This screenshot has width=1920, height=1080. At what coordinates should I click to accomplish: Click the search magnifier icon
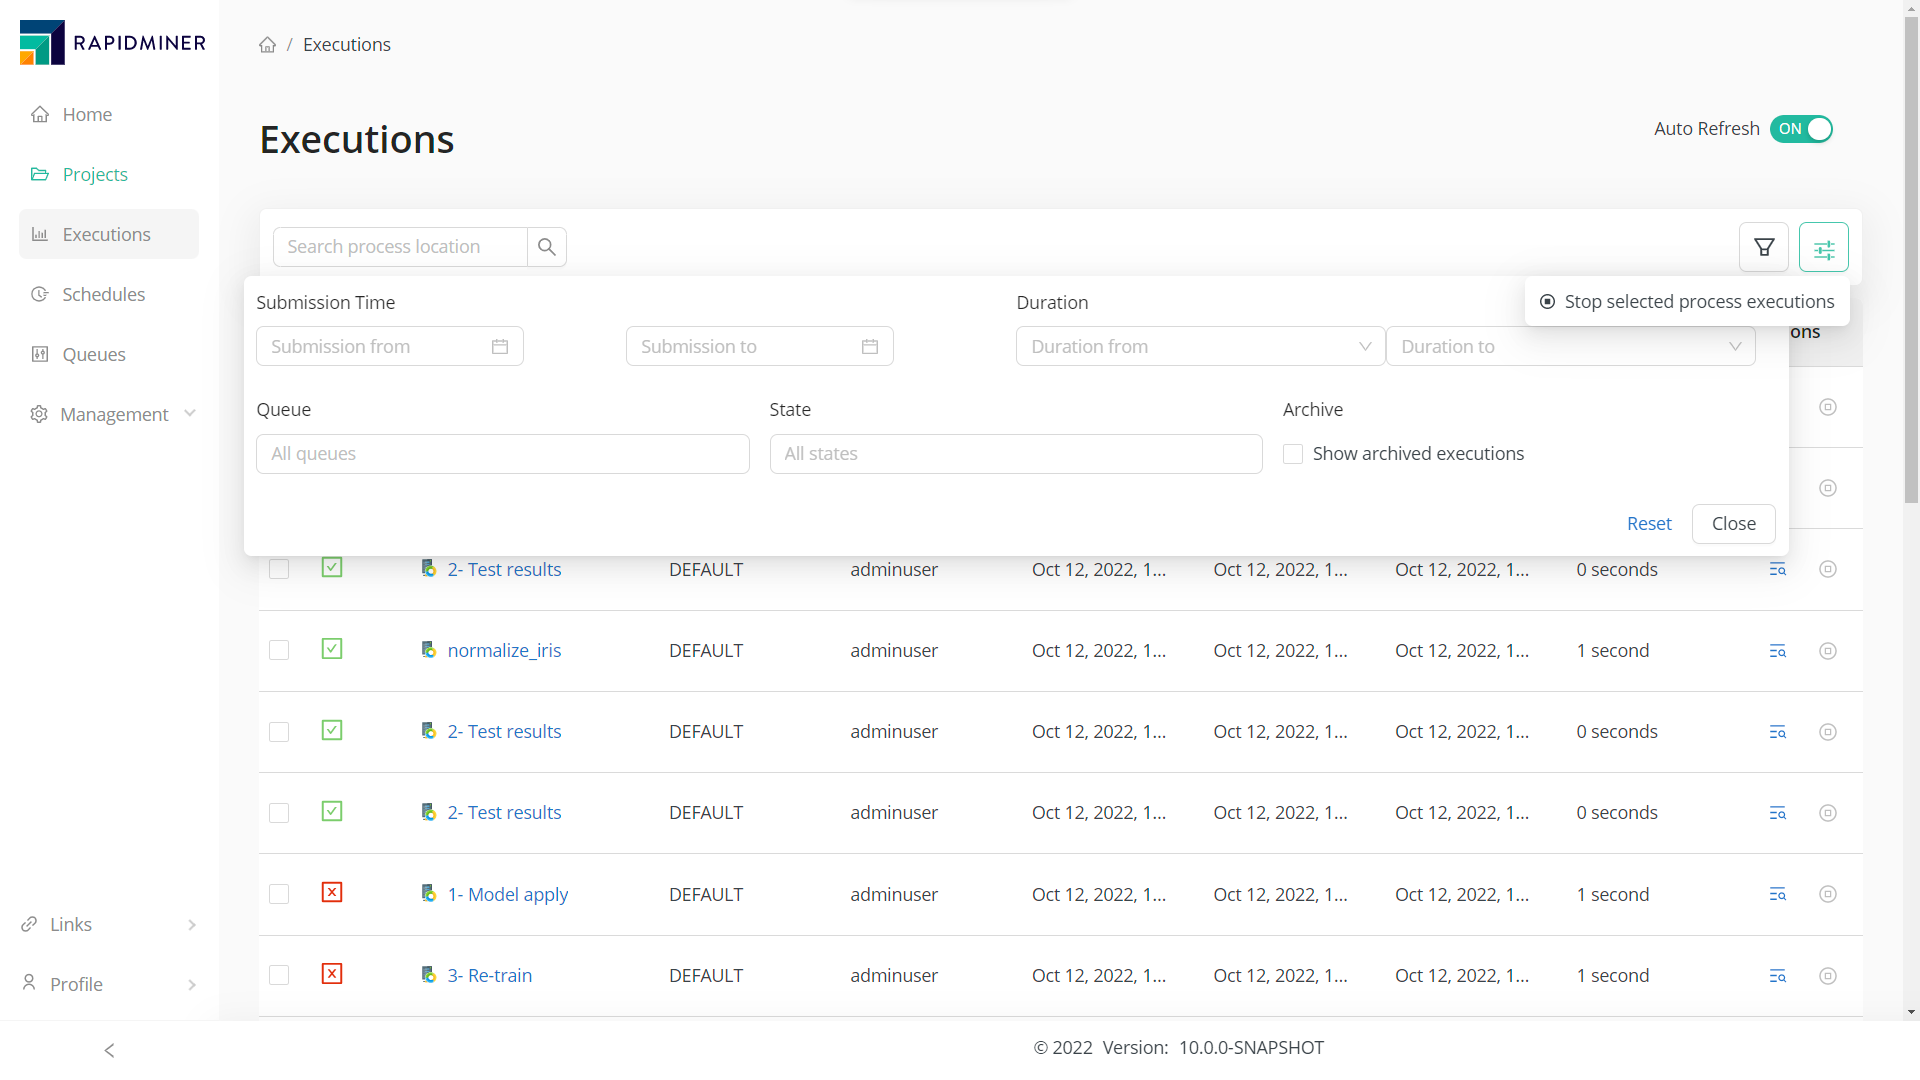(x=546, y=247)
